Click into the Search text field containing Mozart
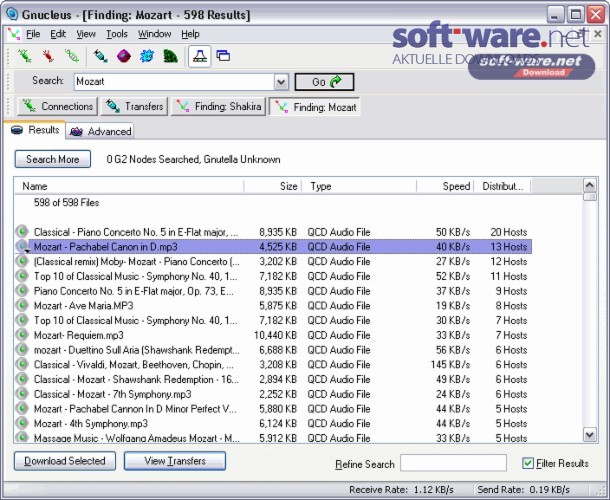The height and width of the screenshot is (500, 610). [x=174, y=82]
